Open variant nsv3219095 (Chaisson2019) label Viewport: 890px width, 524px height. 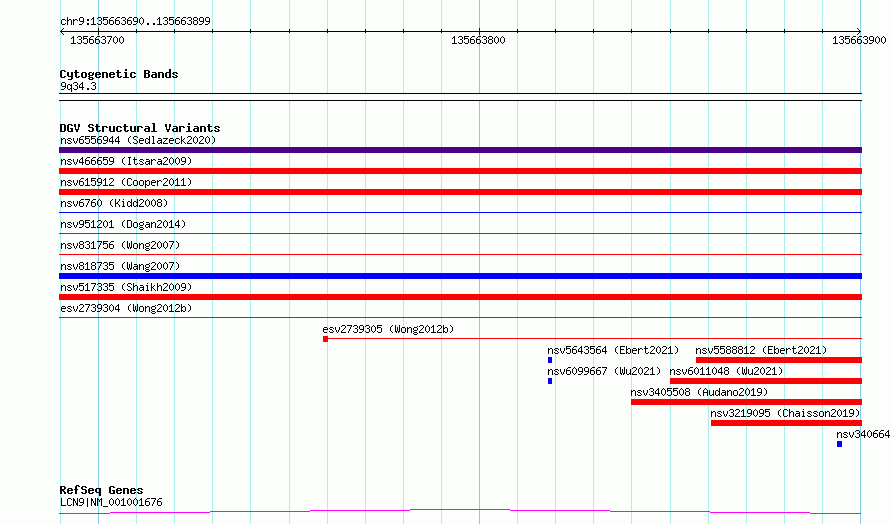pyautogui.click(x=786, y=413)
